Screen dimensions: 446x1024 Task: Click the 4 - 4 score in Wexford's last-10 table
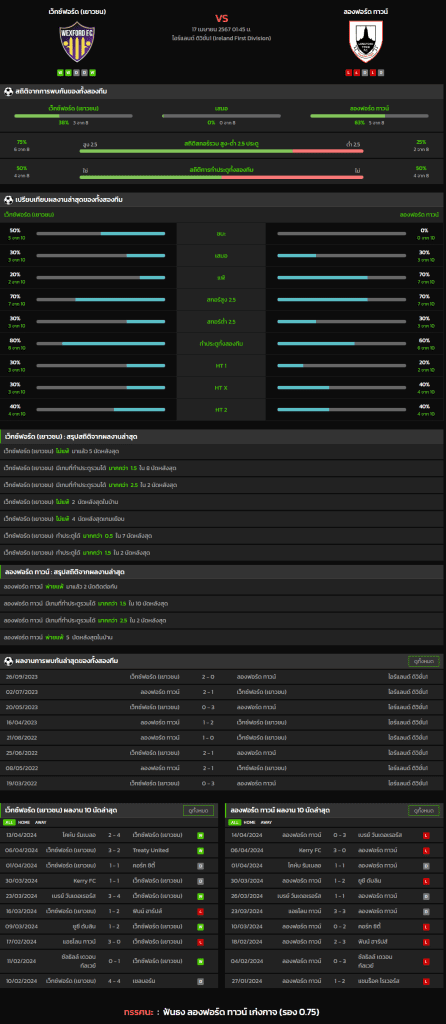point(114,981)
